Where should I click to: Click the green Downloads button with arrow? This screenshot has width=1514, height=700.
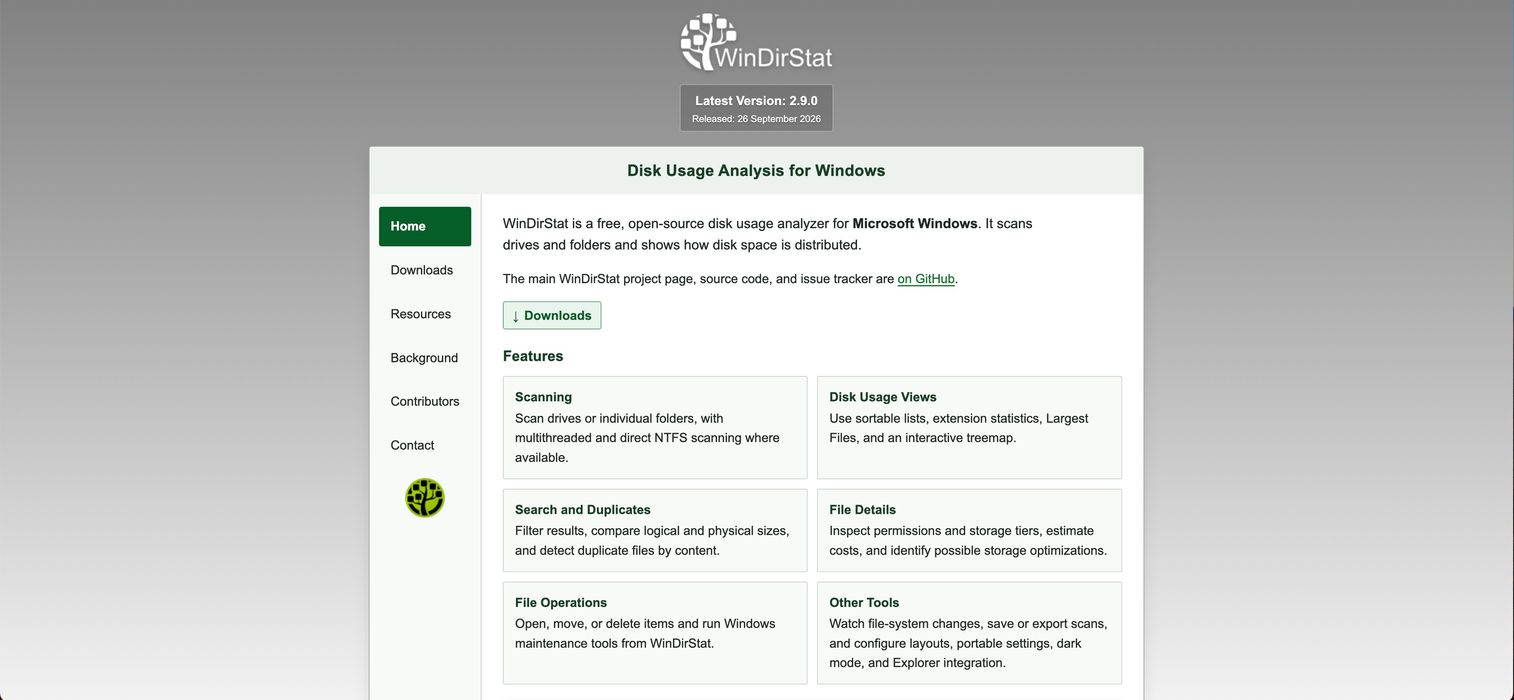point(552,315)
